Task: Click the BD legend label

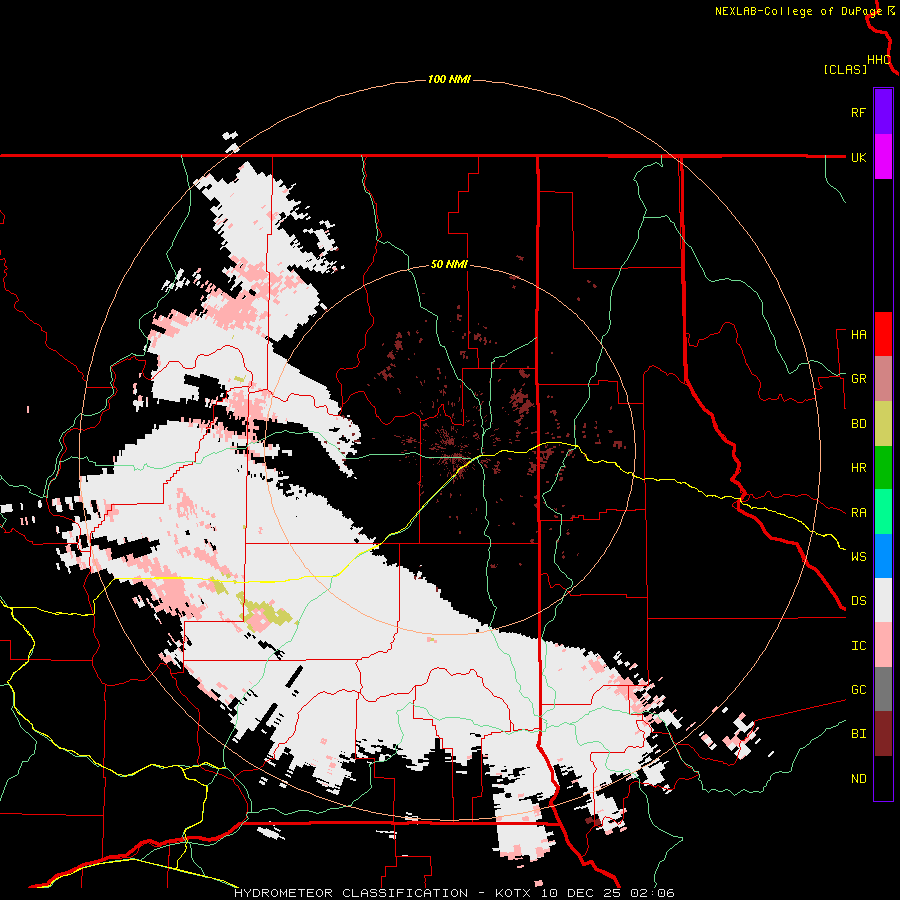Action: click(x=858, y=424)
